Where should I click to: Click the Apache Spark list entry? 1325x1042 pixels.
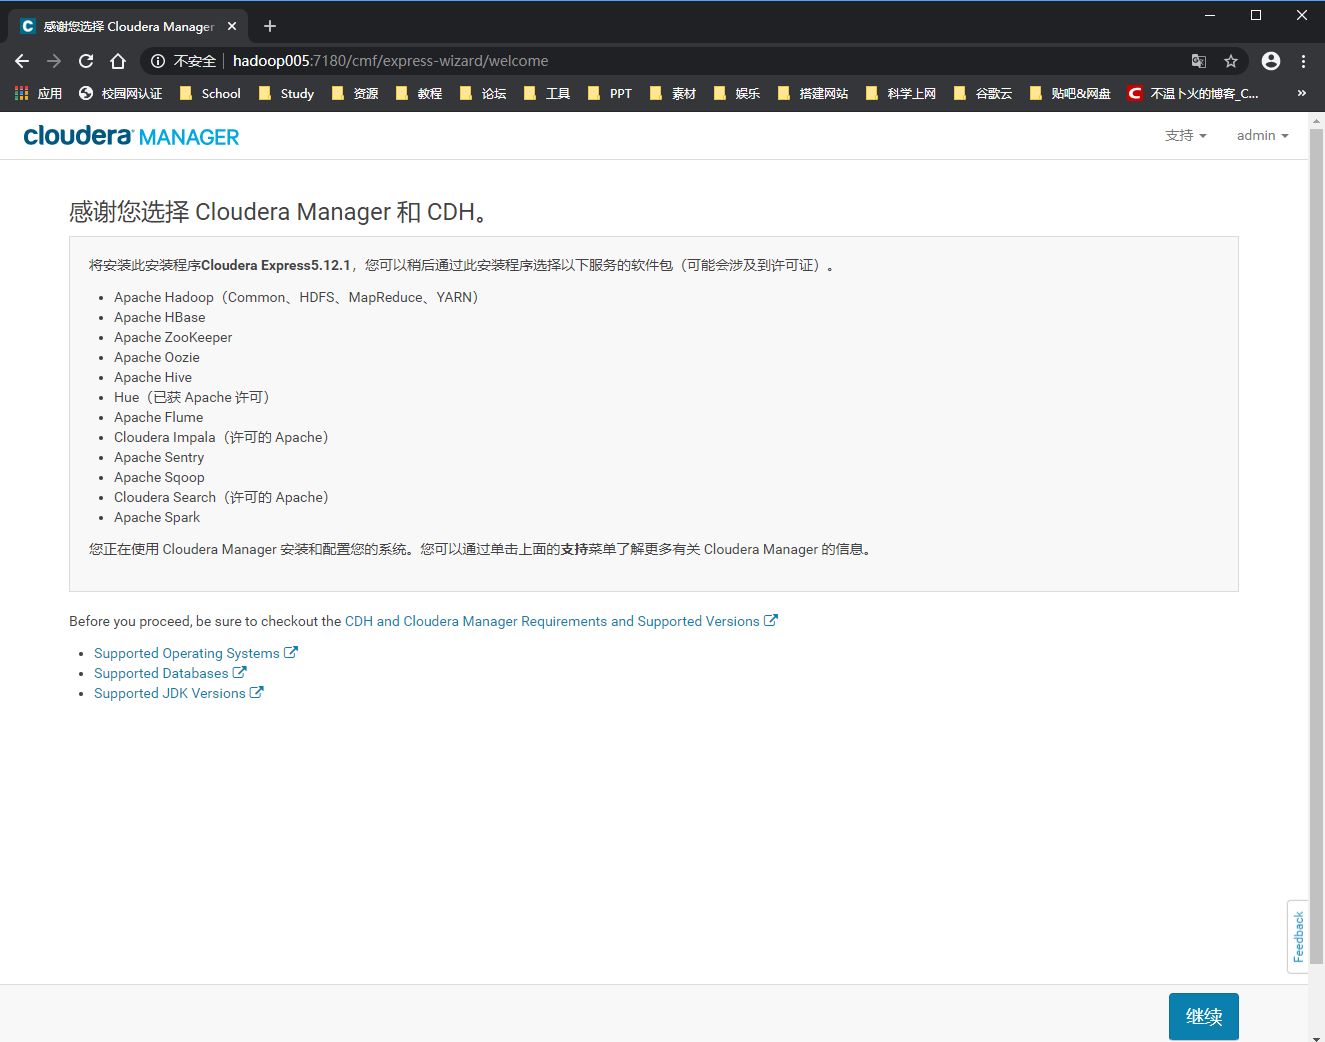click(x=157, y=517)
